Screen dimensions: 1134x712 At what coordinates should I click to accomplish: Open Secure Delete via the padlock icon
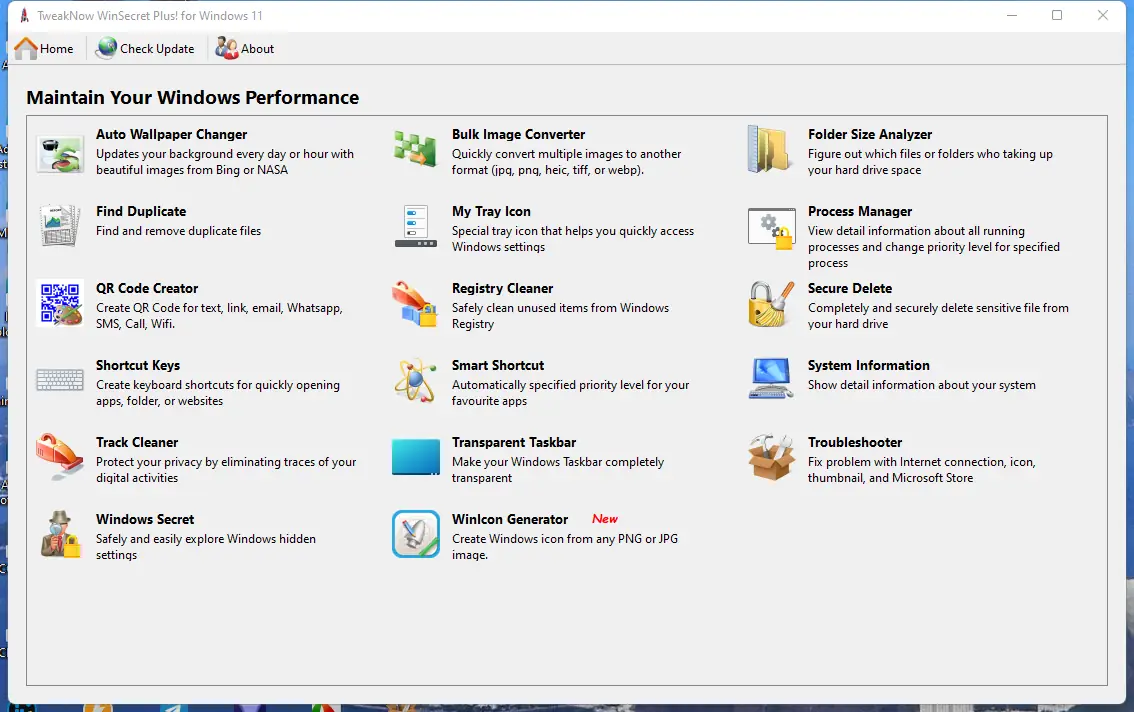tap(770, 306)
